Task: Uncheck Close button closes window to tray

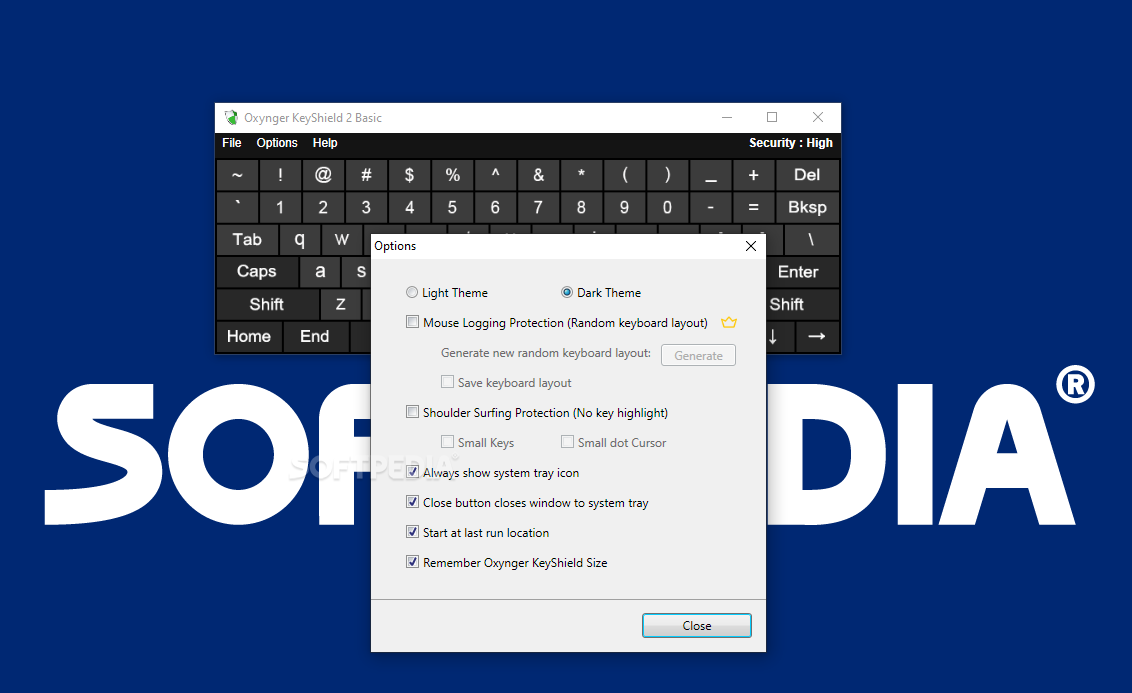Action: (x=412, y=502)
